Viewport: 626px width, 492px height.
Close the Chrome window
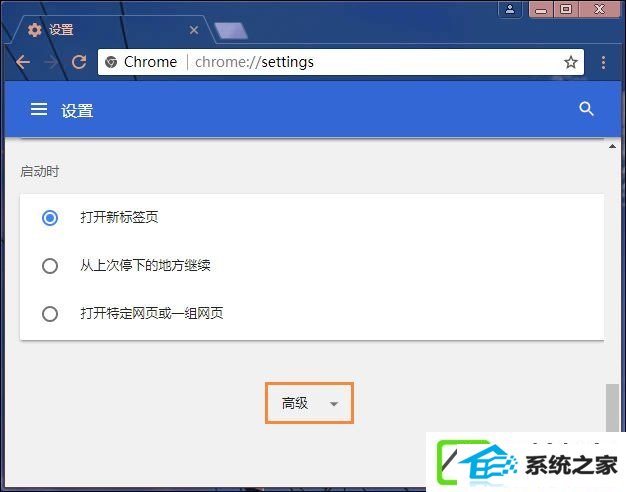[599, 9]
